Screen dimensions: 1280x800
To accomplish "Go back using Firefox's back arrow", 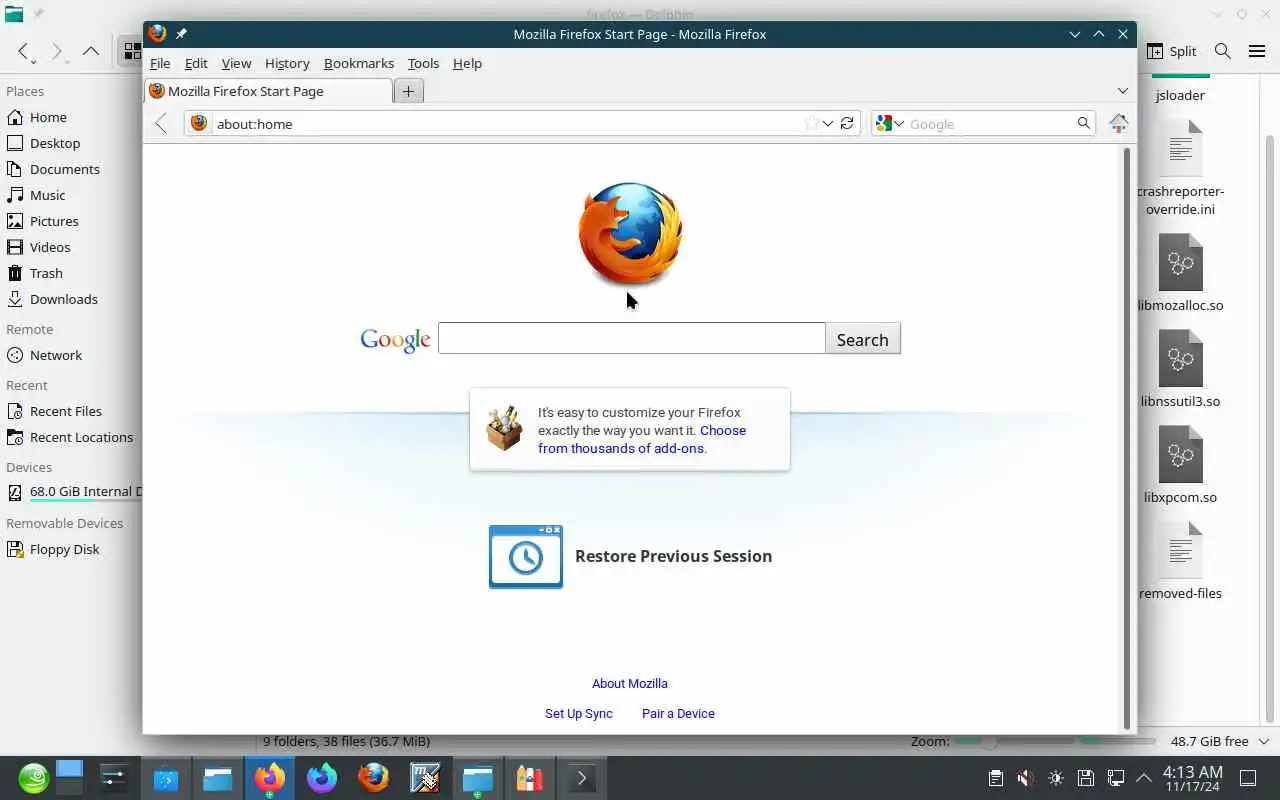I will tap(161, 123).
